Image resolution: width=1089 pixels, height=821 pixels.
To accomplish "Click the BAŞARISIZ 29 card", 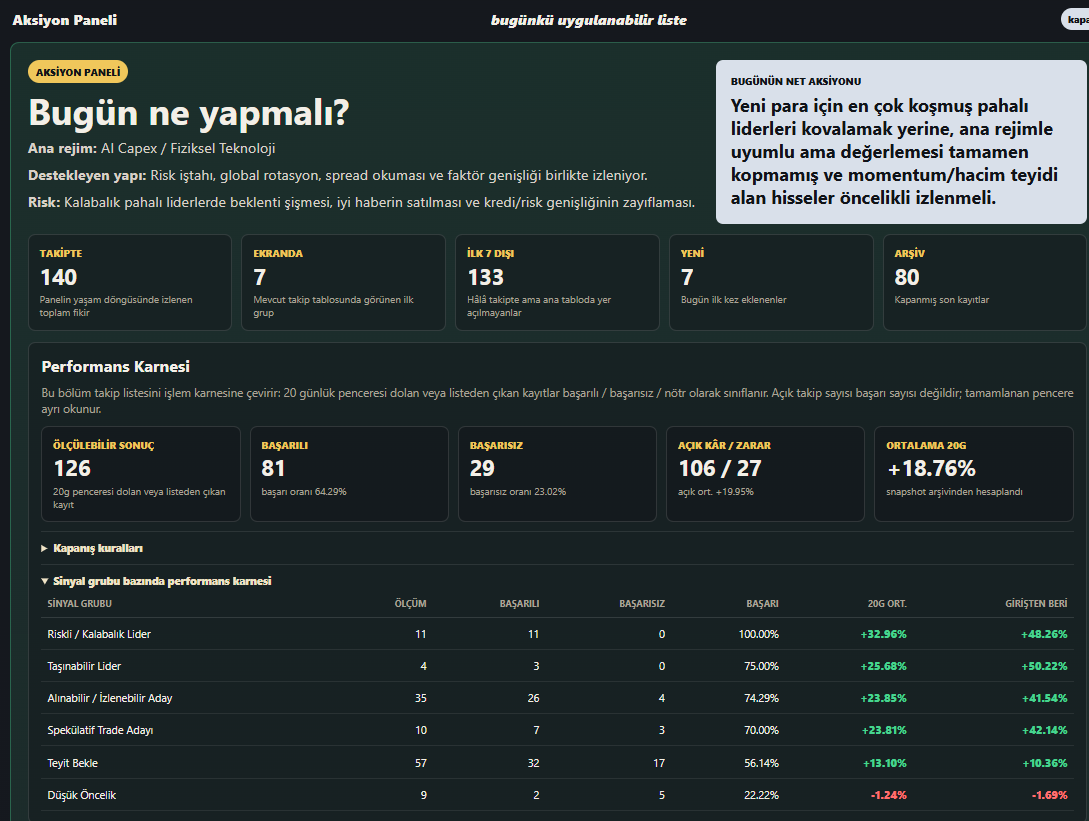I will click(557, 474).
